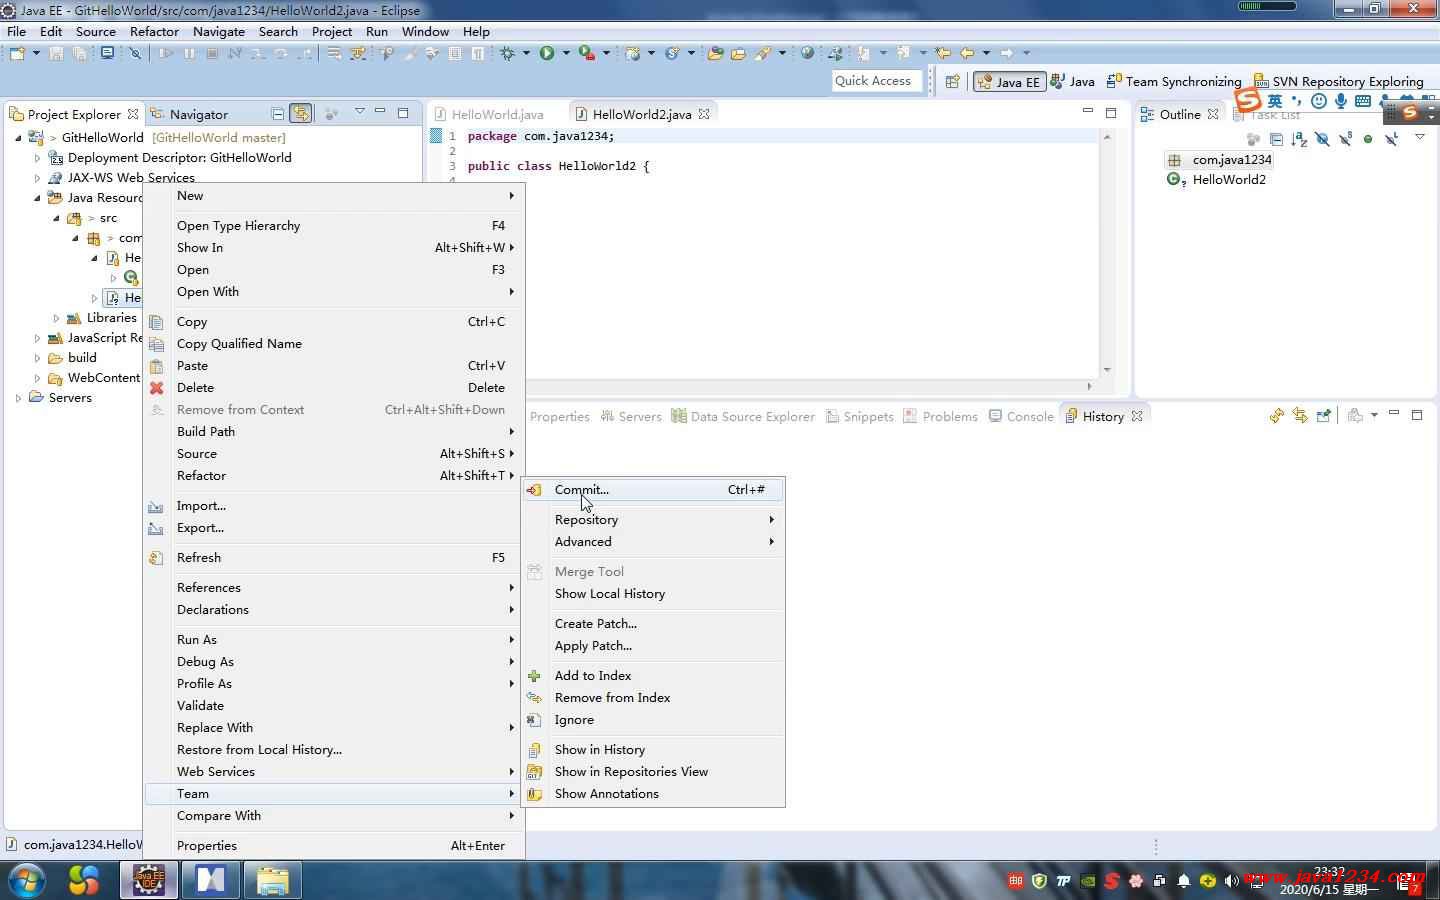Collapse the GitHelloWorld project node

tap(18, 138)
